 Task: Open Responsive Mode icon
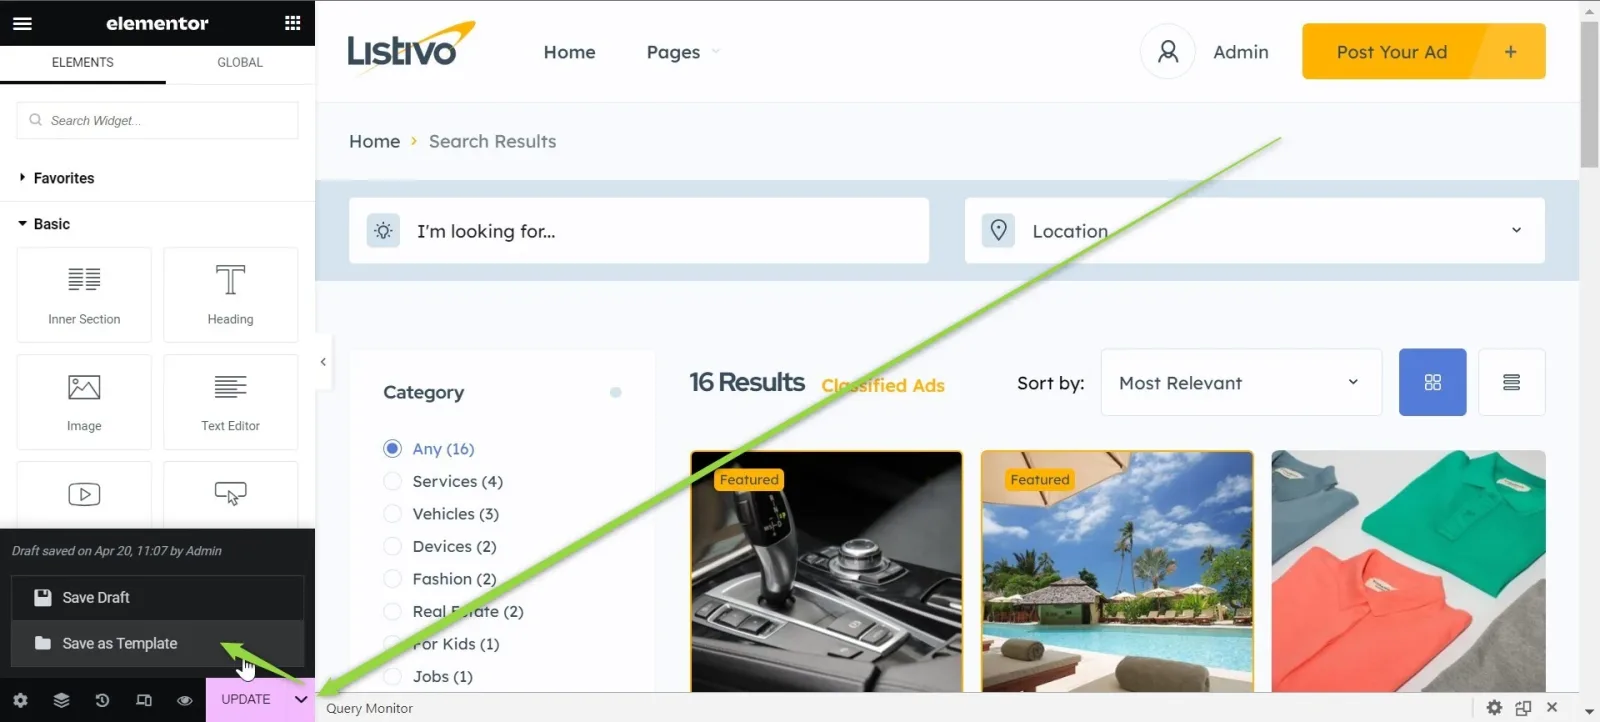point(144,700)
